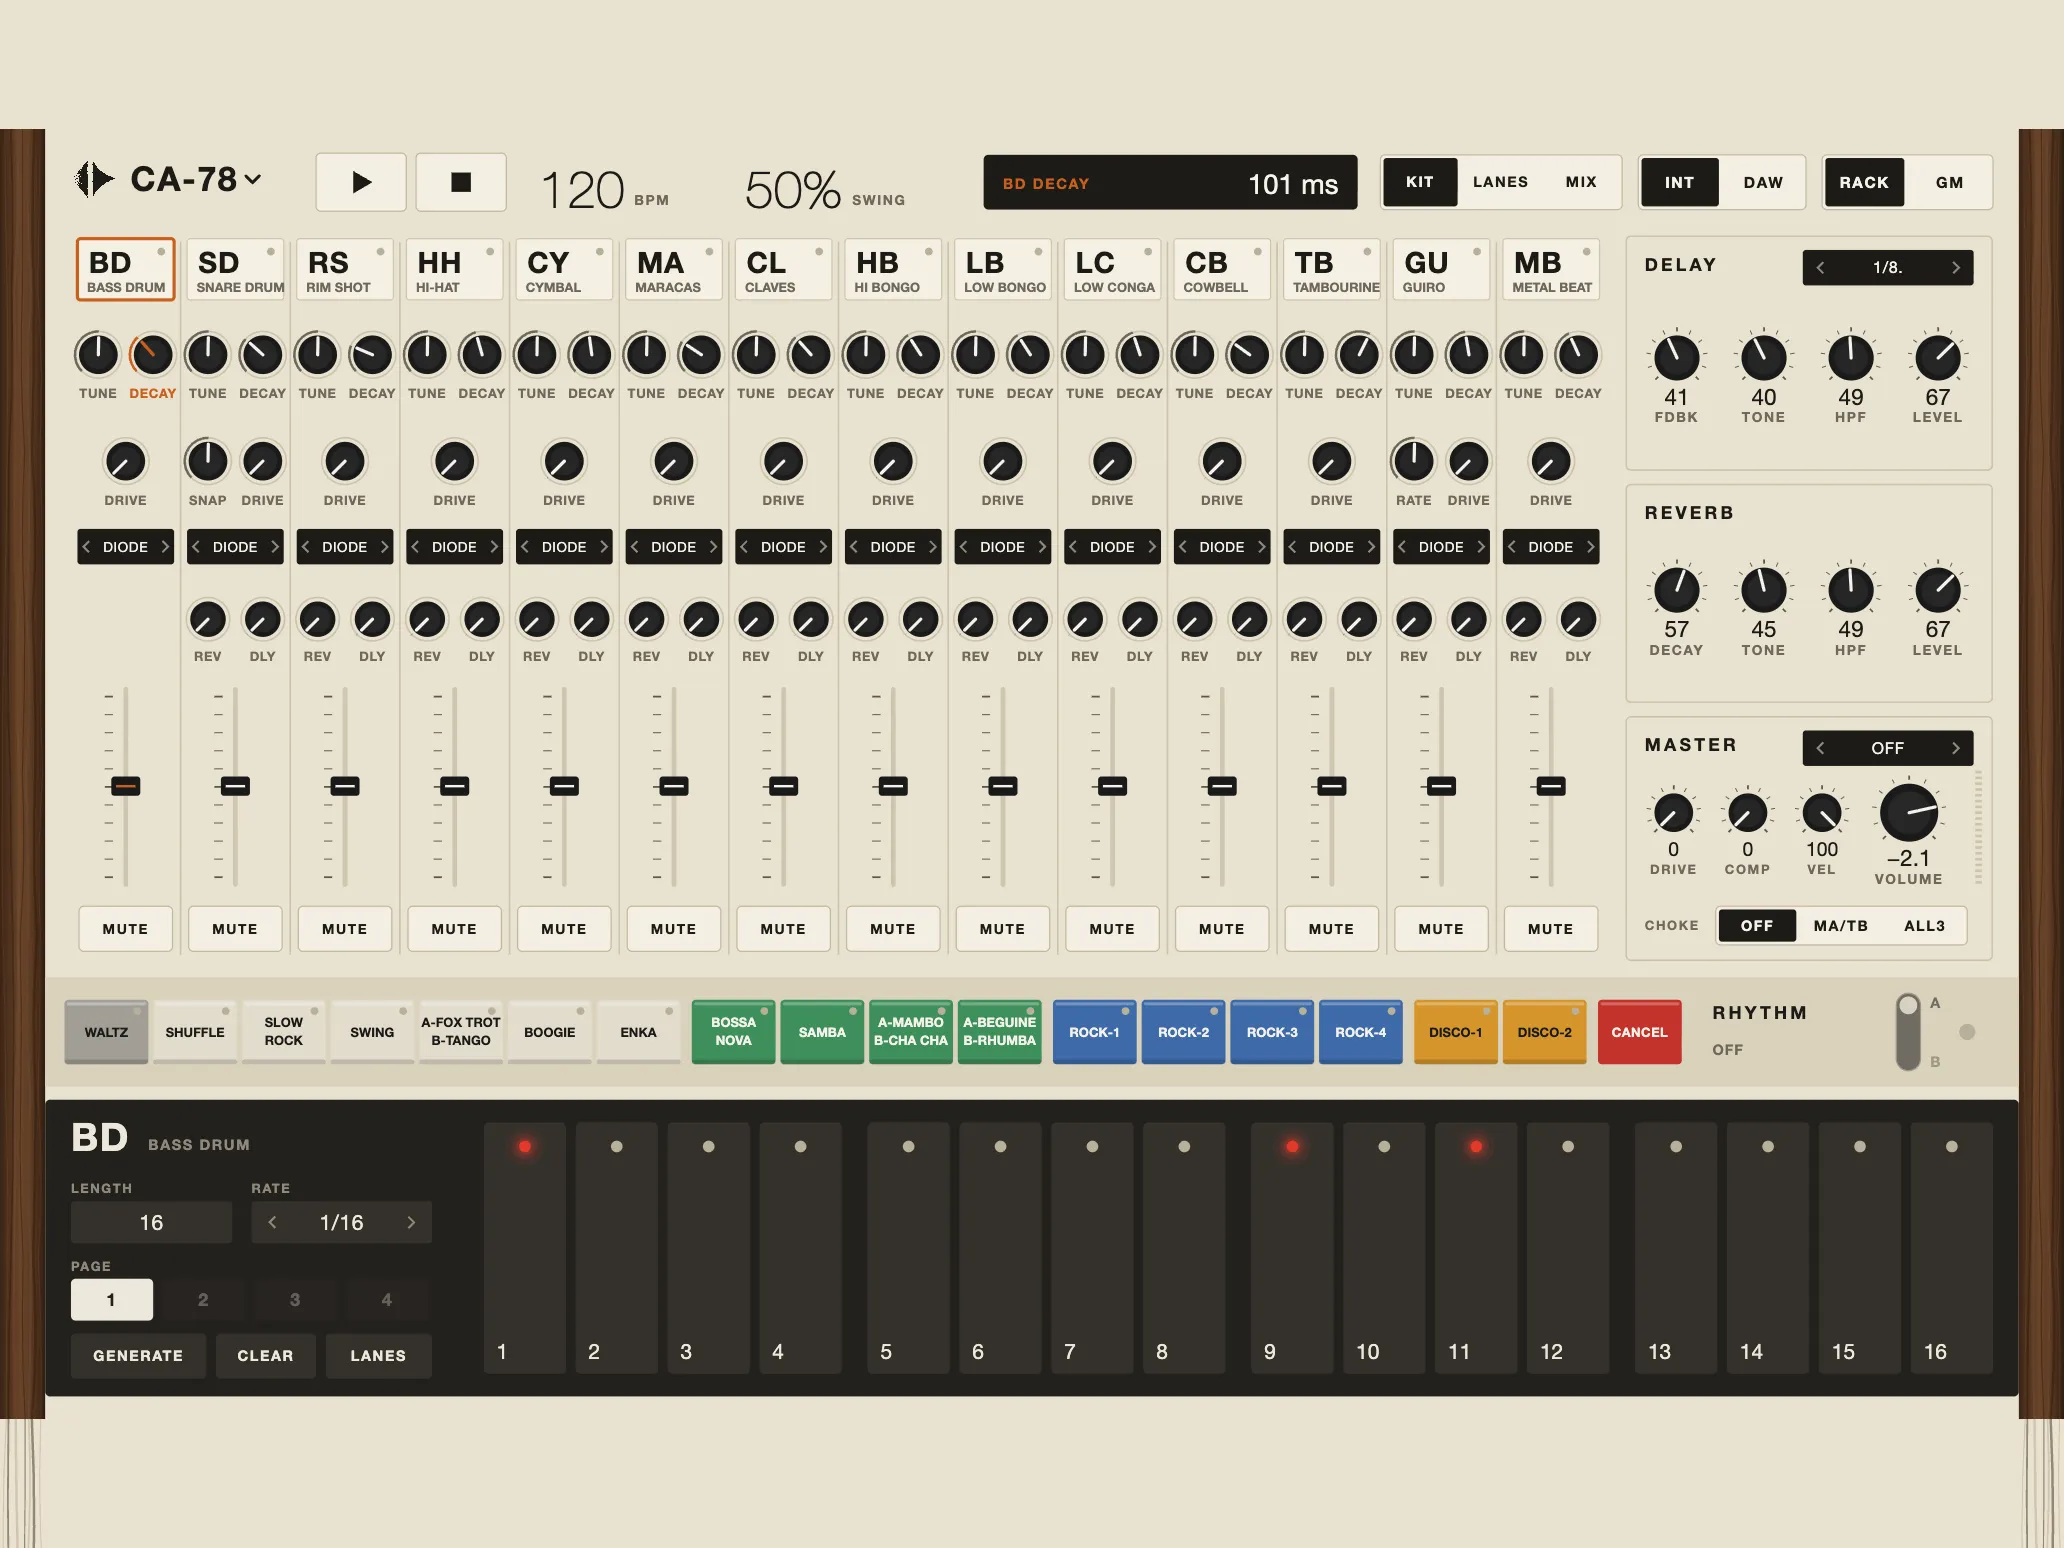Click the Delay FDBK knob
This screenshot has width=2064, height=1548.
(1676, 358)
